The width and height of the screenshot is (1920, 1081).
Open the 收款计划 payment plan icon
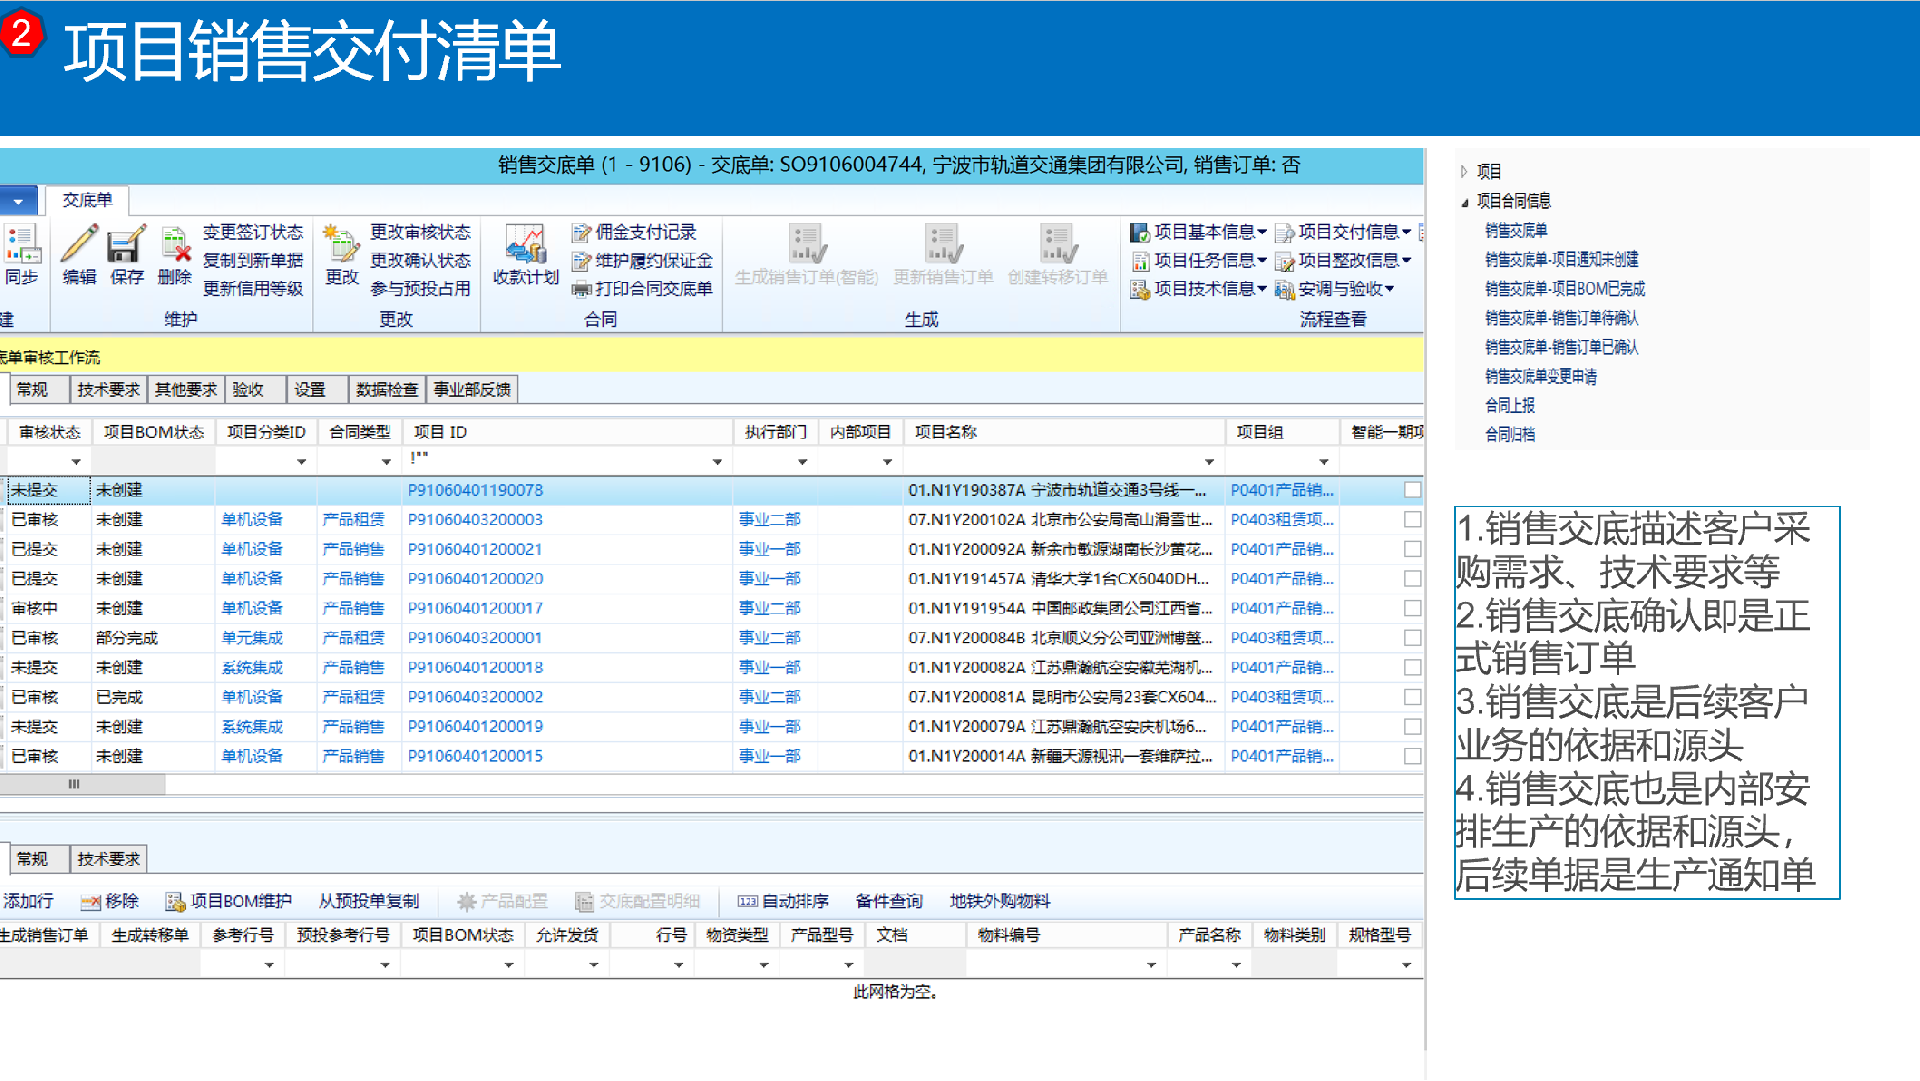click(x=525, y=244)
